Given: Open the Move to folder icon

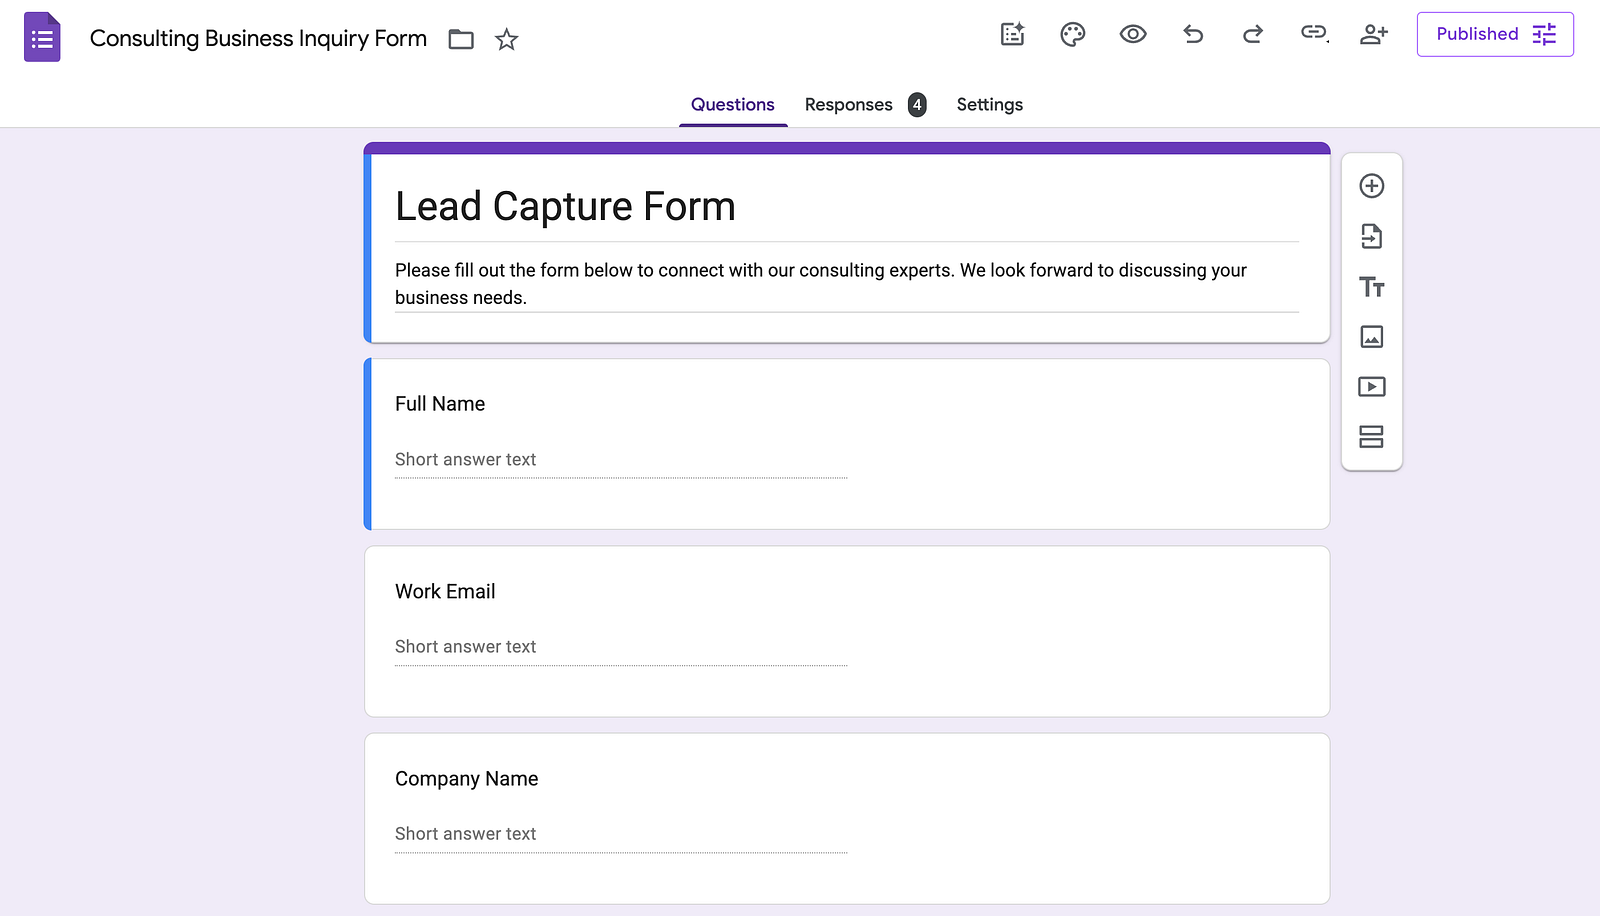Looking at the screenshot, I should pyautogui.click(x=461, y=39).
